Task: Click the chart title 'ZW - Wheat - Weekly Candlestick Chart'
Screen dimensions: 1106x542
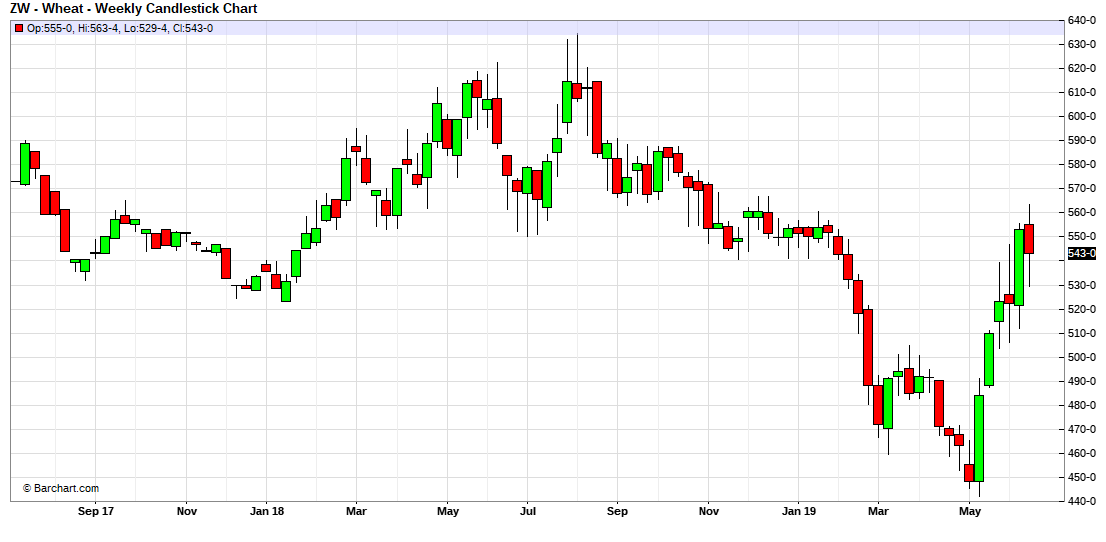Action: tap(133, 8)
